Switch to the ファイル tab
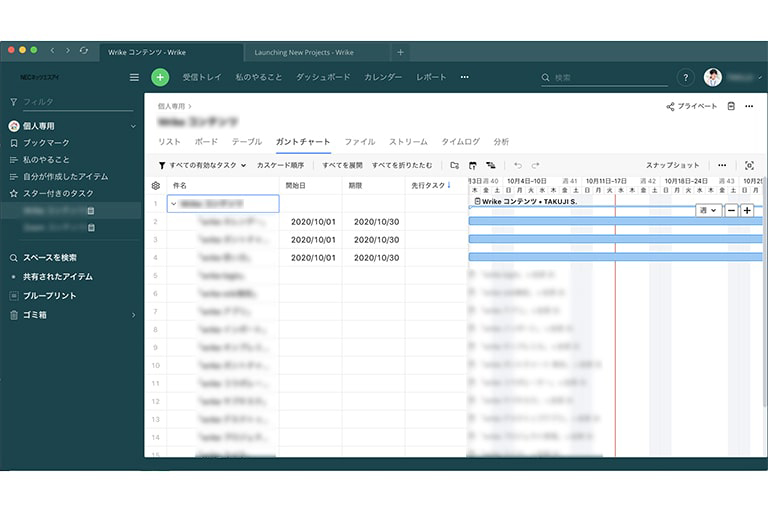The image size is (768, 512). pos(360,142)
